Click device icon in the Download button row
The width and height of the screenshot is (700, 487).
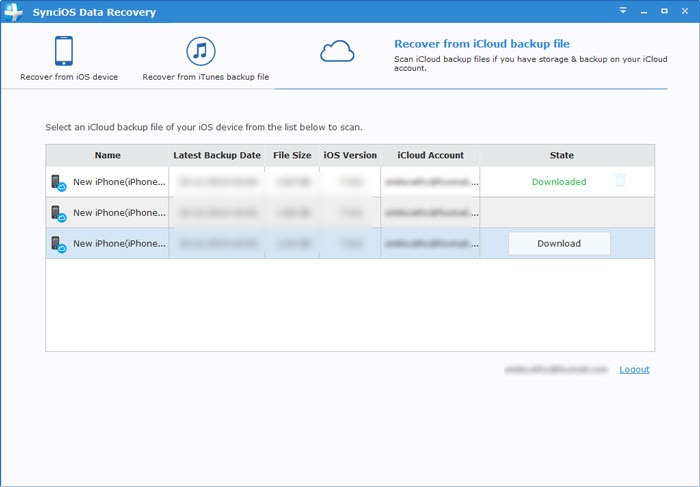point(58,244)
